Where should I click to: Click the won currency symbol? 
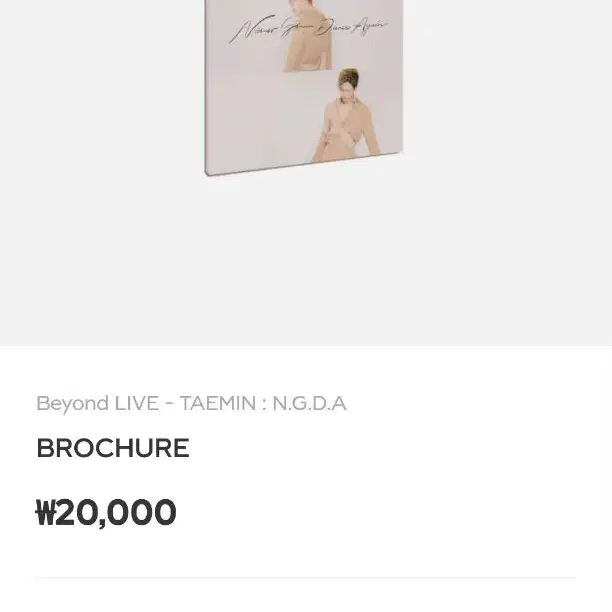click(44, 512)
